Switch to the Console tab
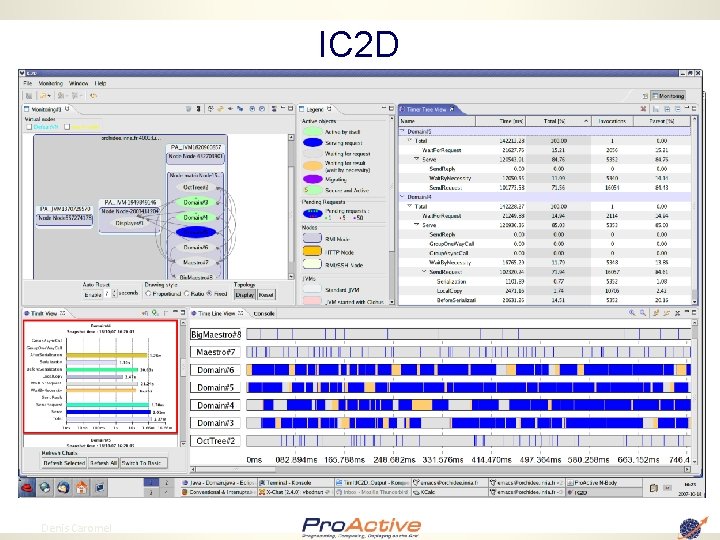720x540 pixels. [264, 313]
